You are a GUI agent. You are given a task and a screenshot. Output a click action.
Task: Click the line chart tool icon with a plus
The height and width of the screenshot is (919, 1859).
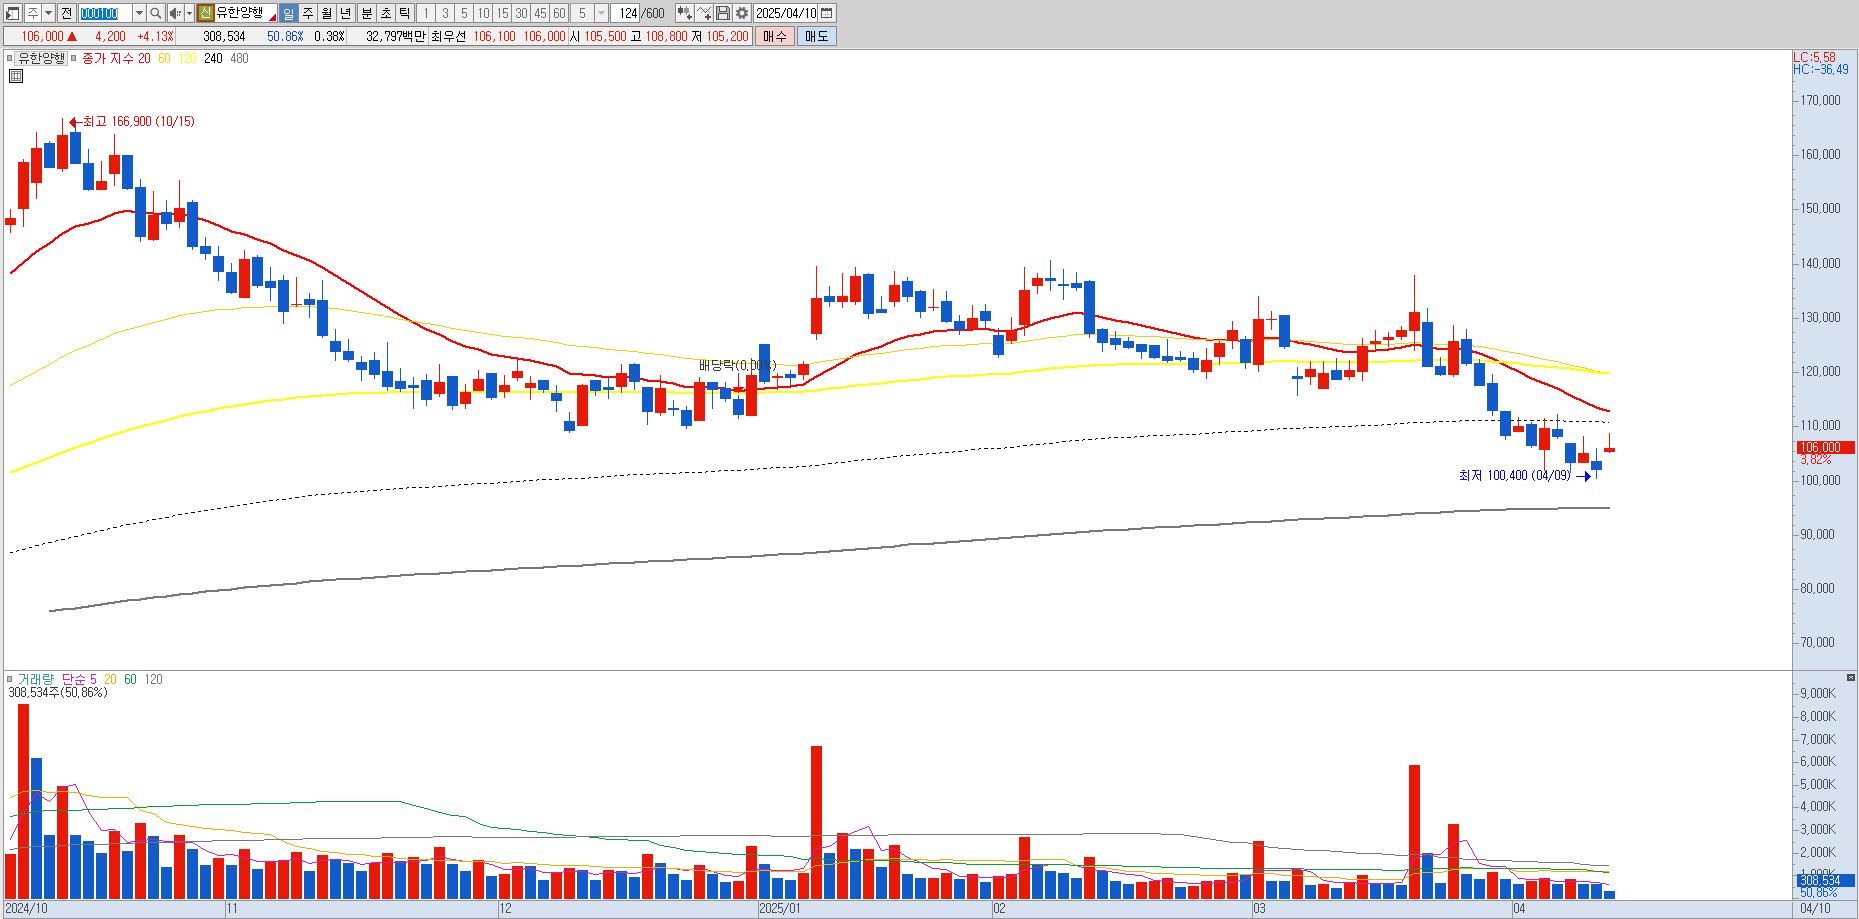(704, 13)
